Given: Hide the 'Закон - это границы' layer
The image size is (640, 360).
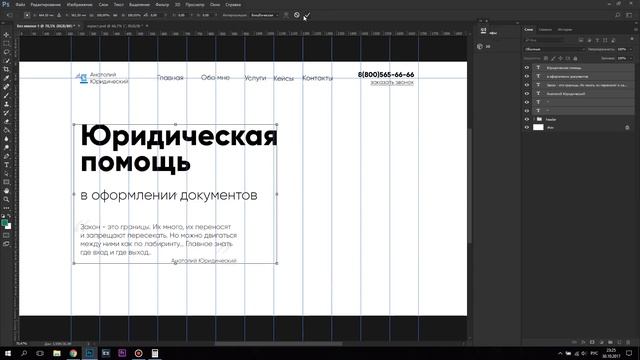Looking at the screenshot, I should [527, 85].
